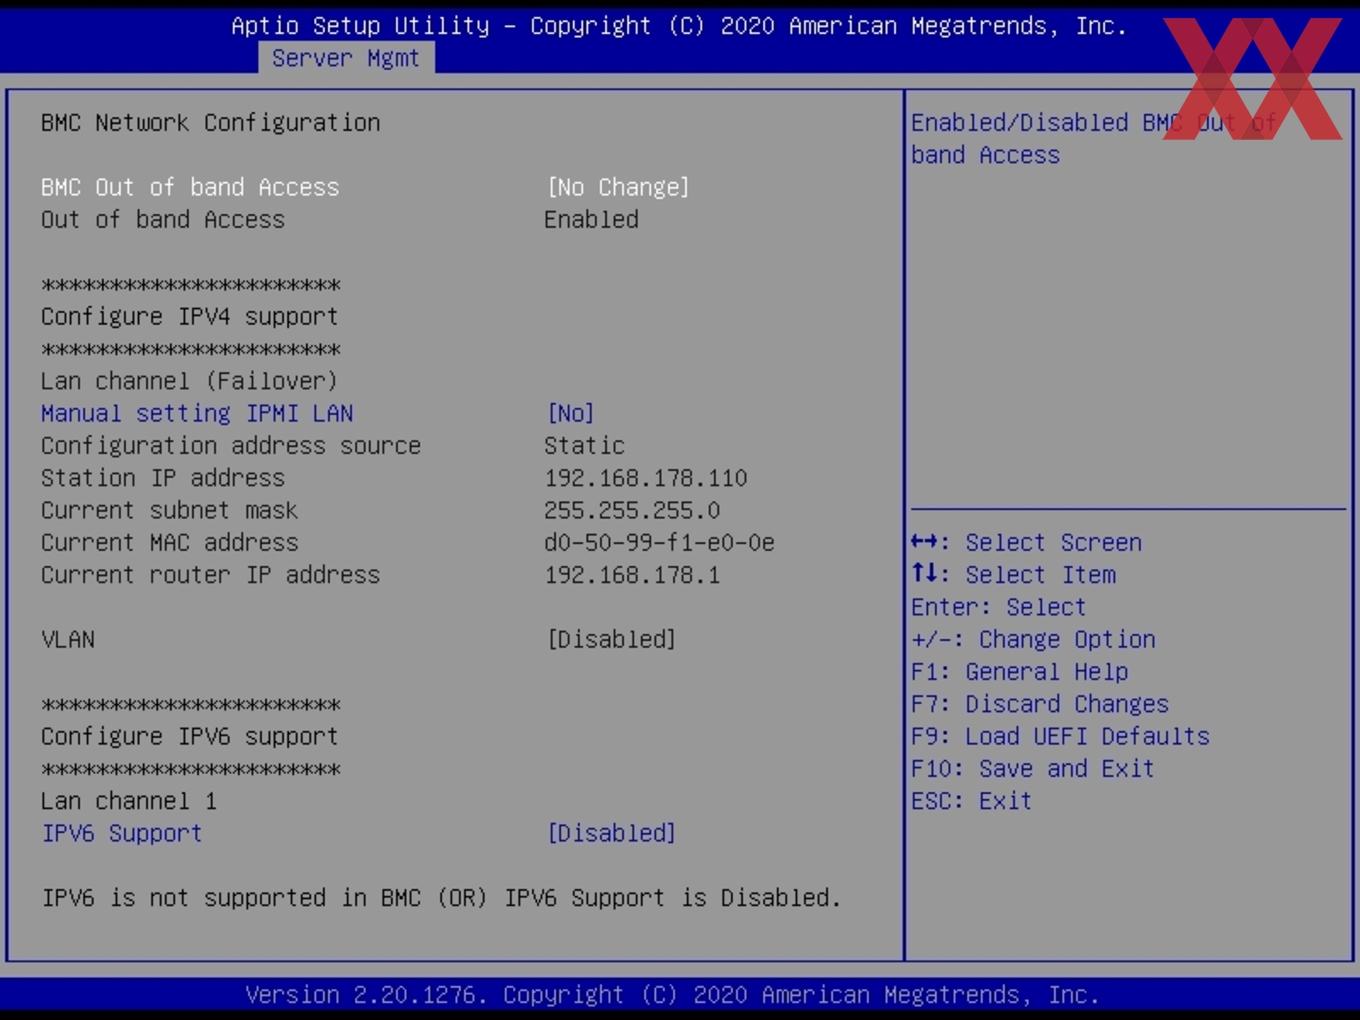
Task: Click MAC address d0-50-99-f1-e0-0e
Action: [659, 542]
